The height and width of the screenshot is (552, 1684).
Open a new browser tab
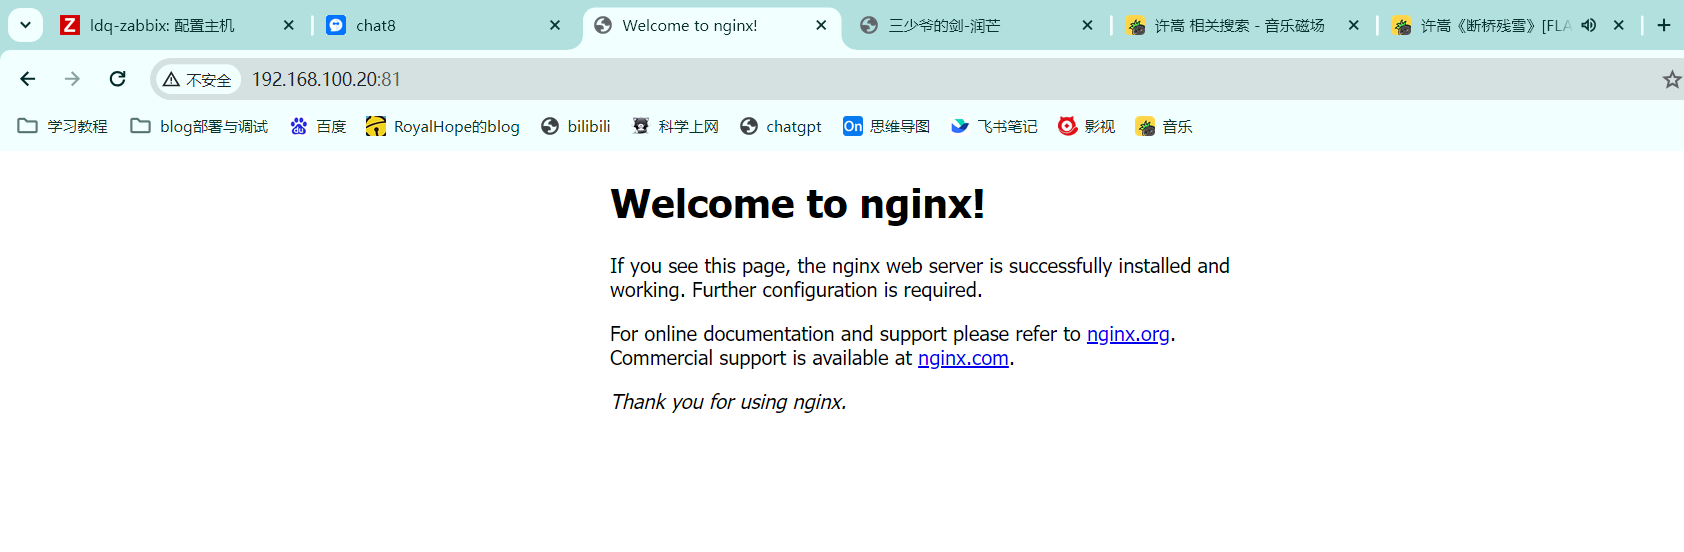(1663, 25)
